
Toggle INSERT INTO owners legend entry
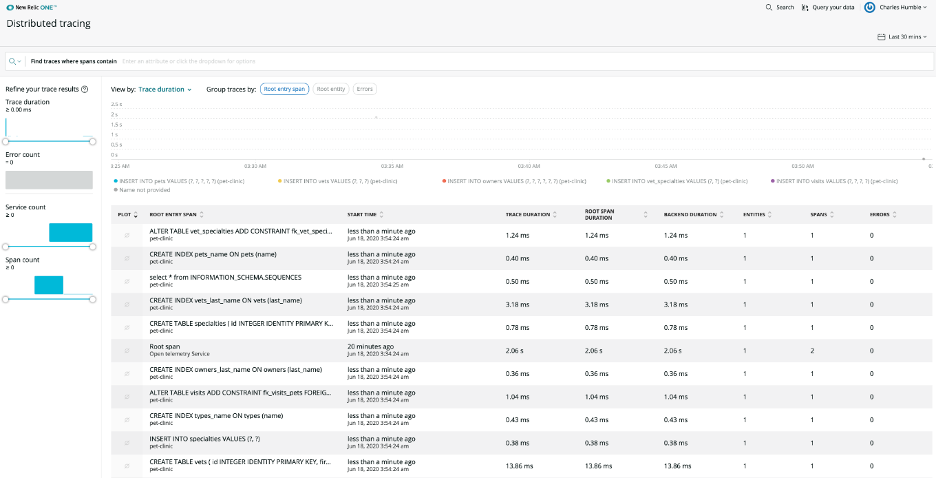(x=514, y=181)
